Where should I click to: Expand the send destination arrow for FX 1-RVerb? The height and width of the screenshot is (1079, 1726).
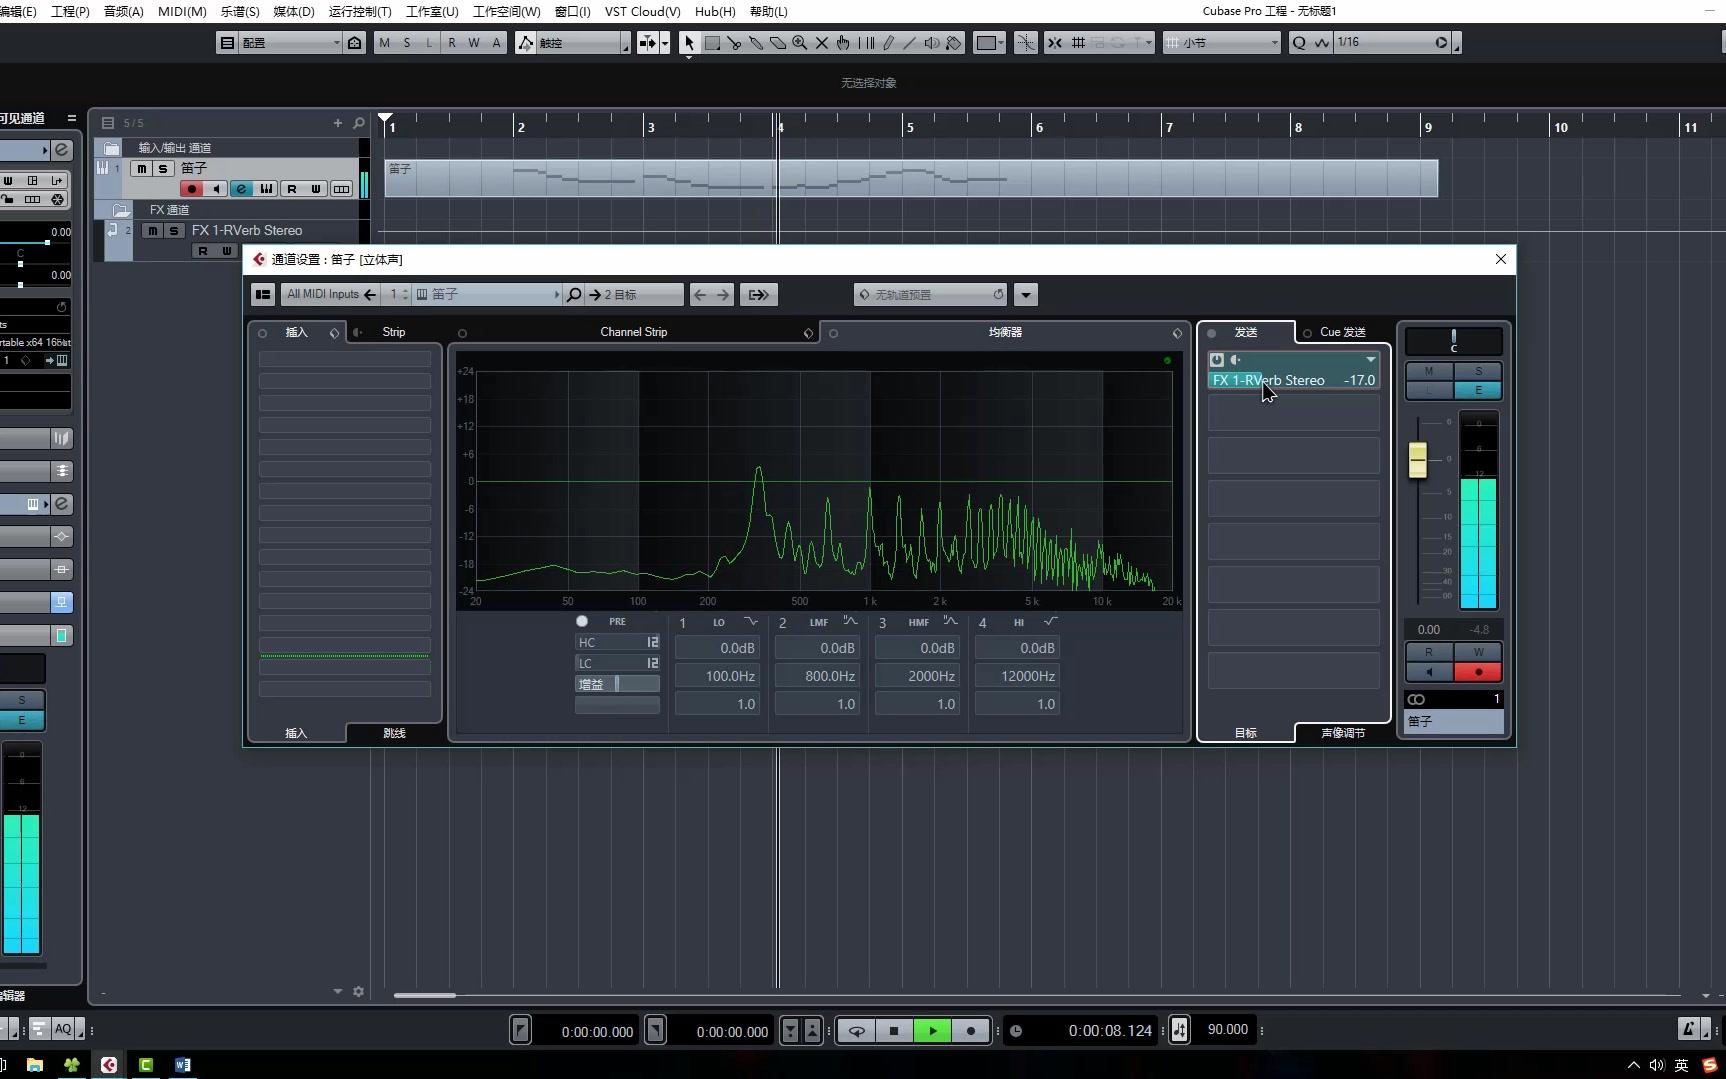1371,360
